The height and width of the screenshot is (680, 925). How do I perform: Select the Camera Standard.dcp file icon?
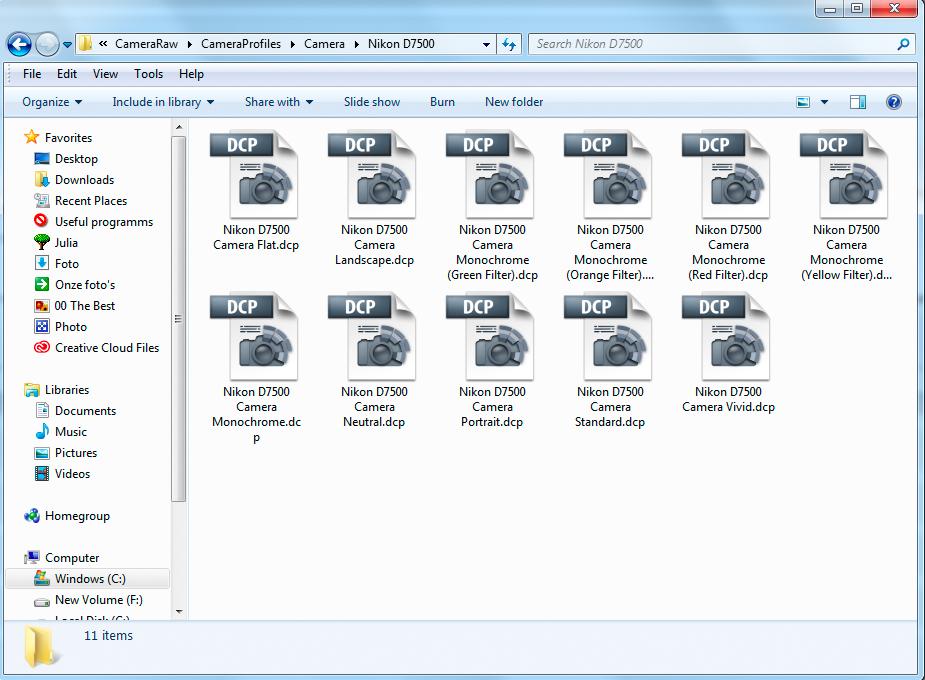(608, 337)
